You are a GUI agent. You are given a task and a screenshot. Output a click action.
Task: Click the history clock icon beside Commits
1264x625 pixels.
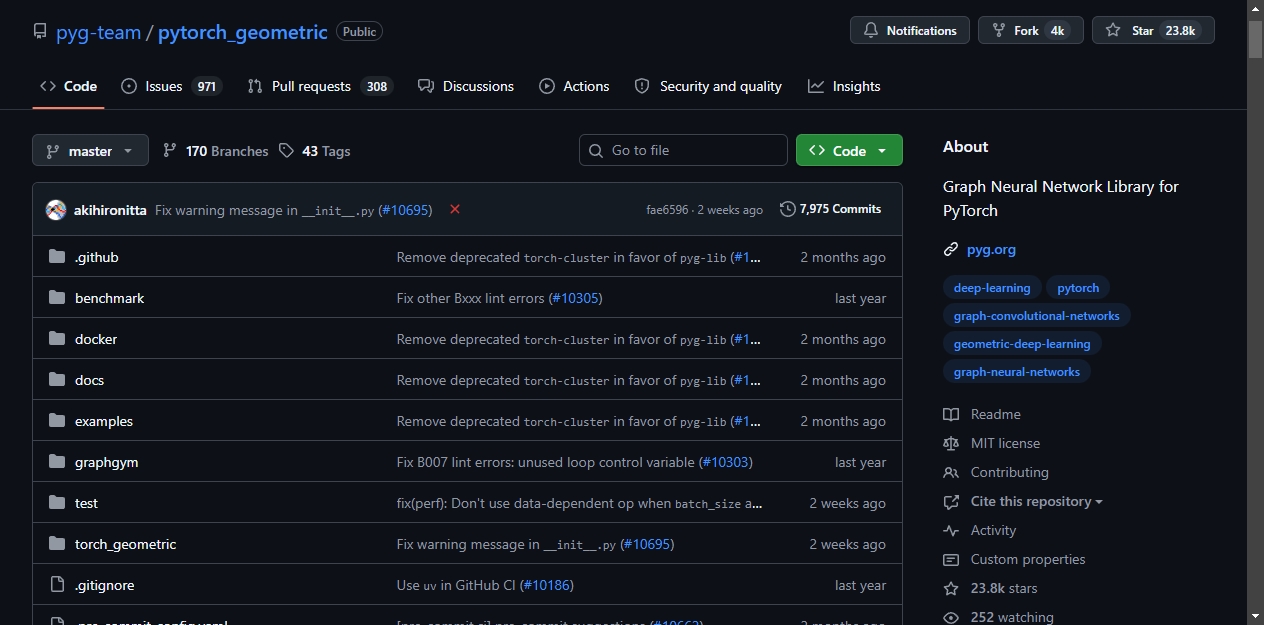coord(788,209)
